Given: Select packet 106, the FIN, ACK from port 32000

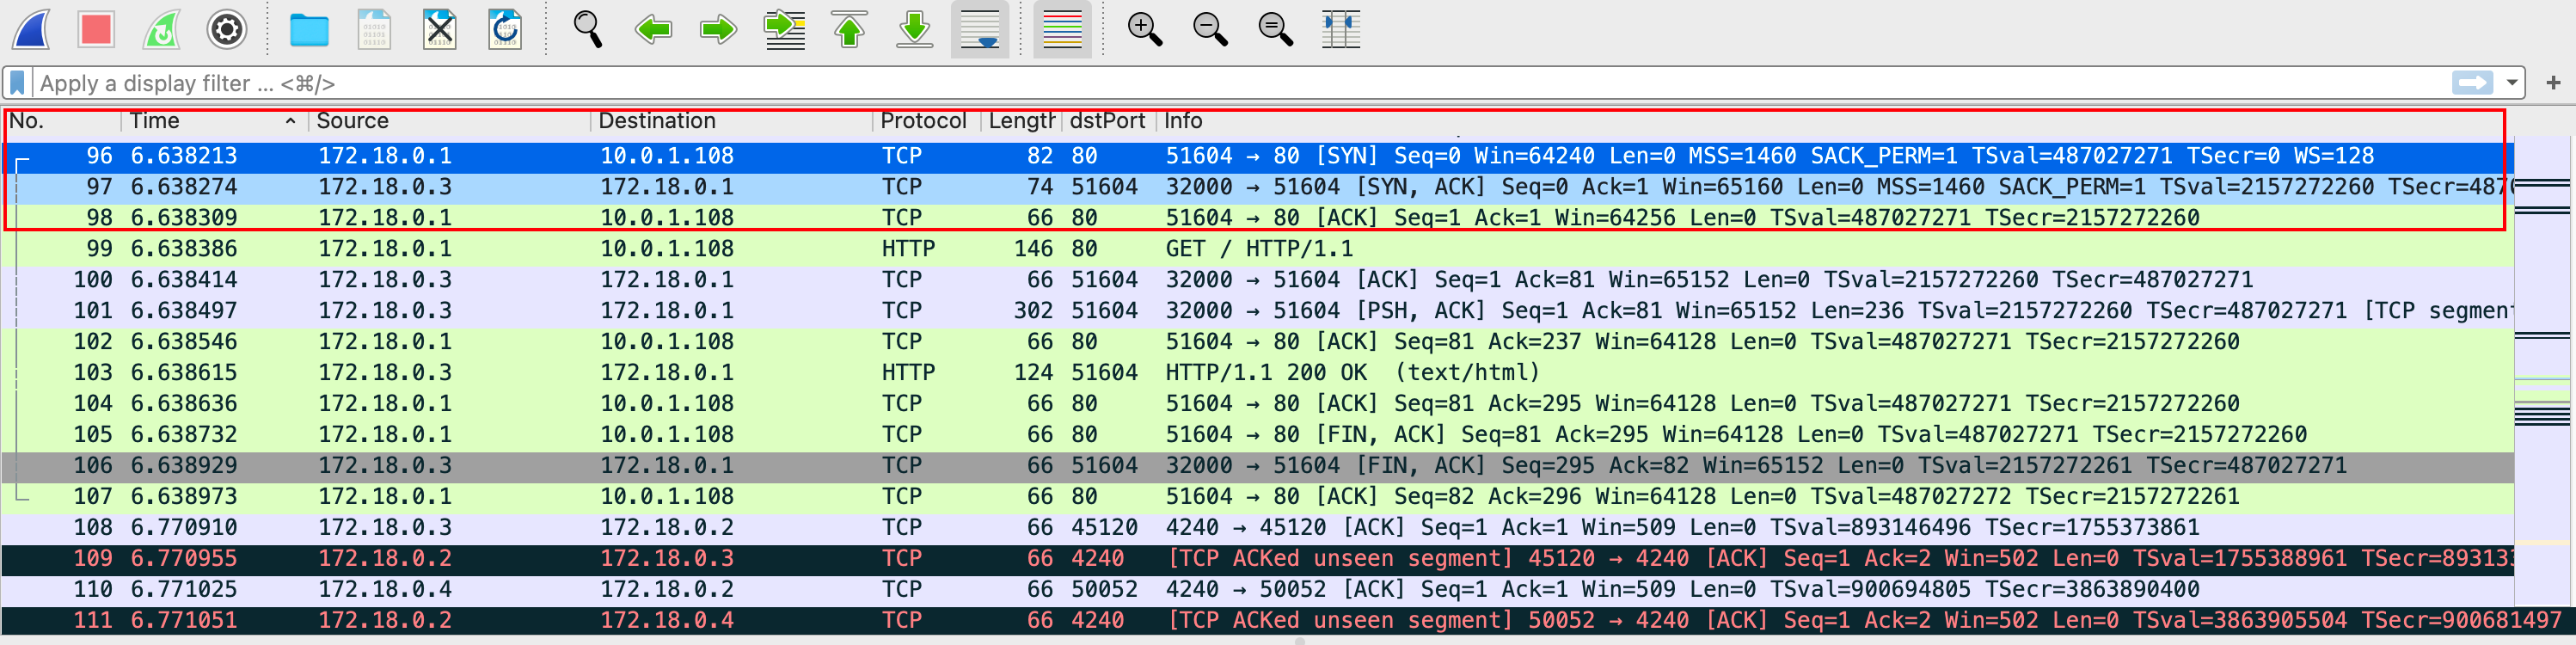Looking at the screenshot, I should (1257, 466).
